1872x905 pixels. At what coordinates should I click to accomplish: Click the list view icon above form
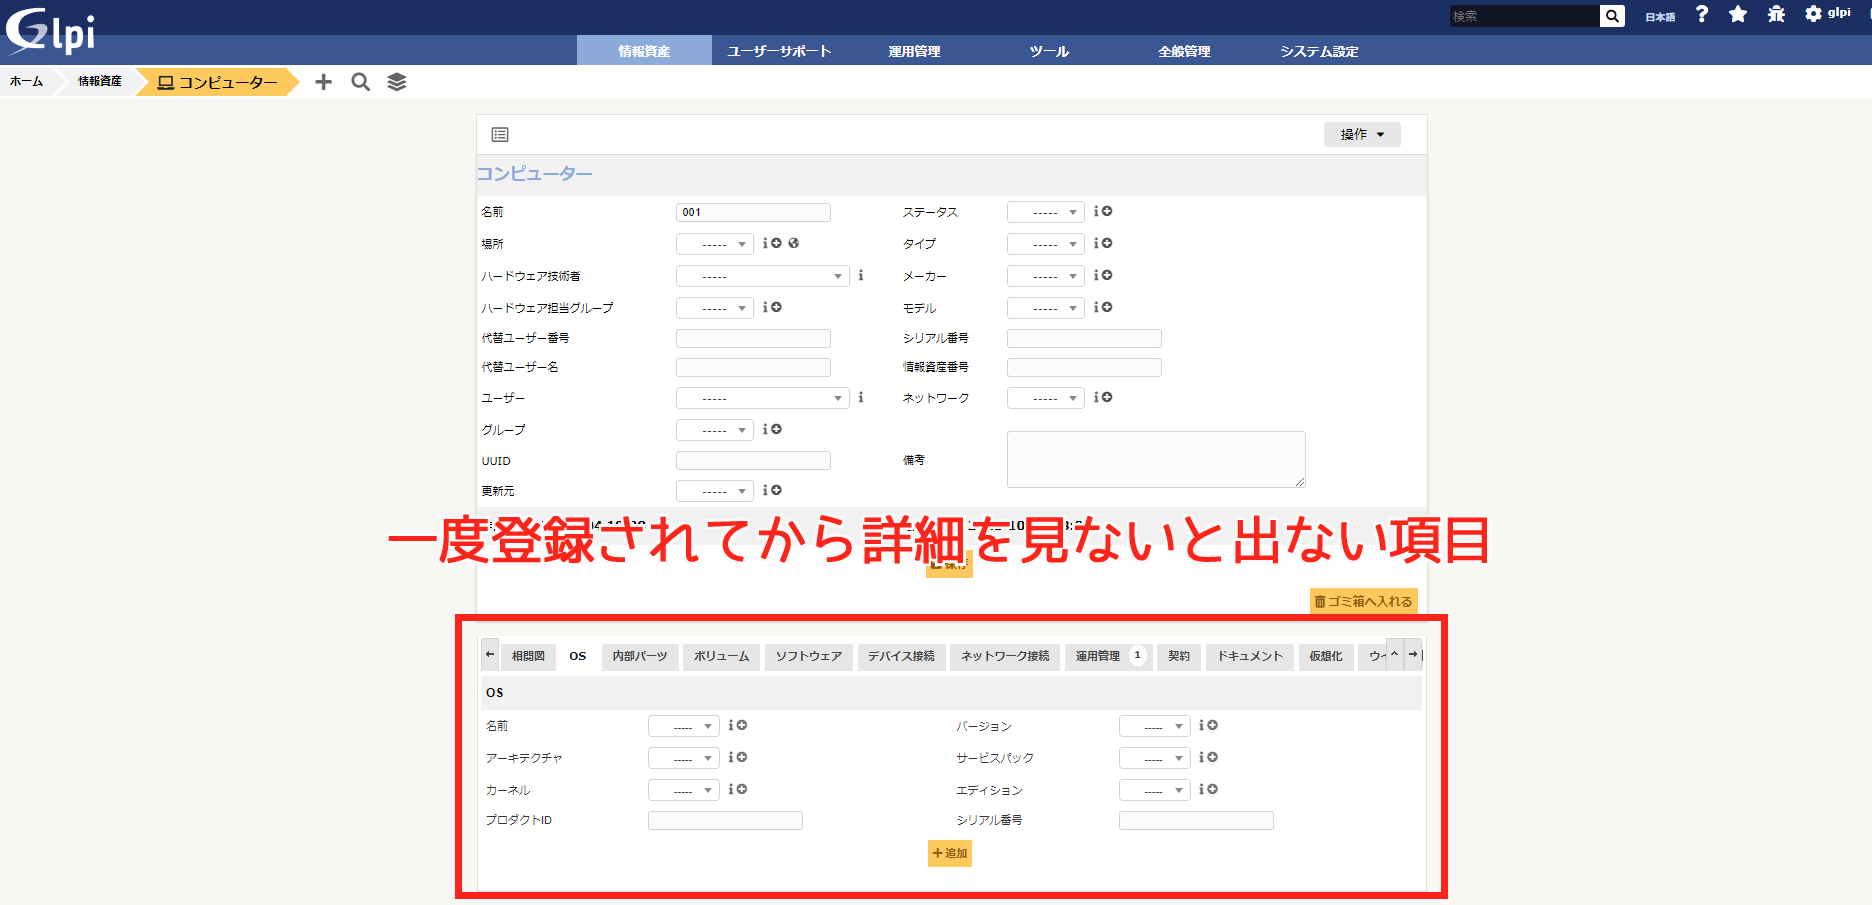pyautogui.click(x=500, y=134)
